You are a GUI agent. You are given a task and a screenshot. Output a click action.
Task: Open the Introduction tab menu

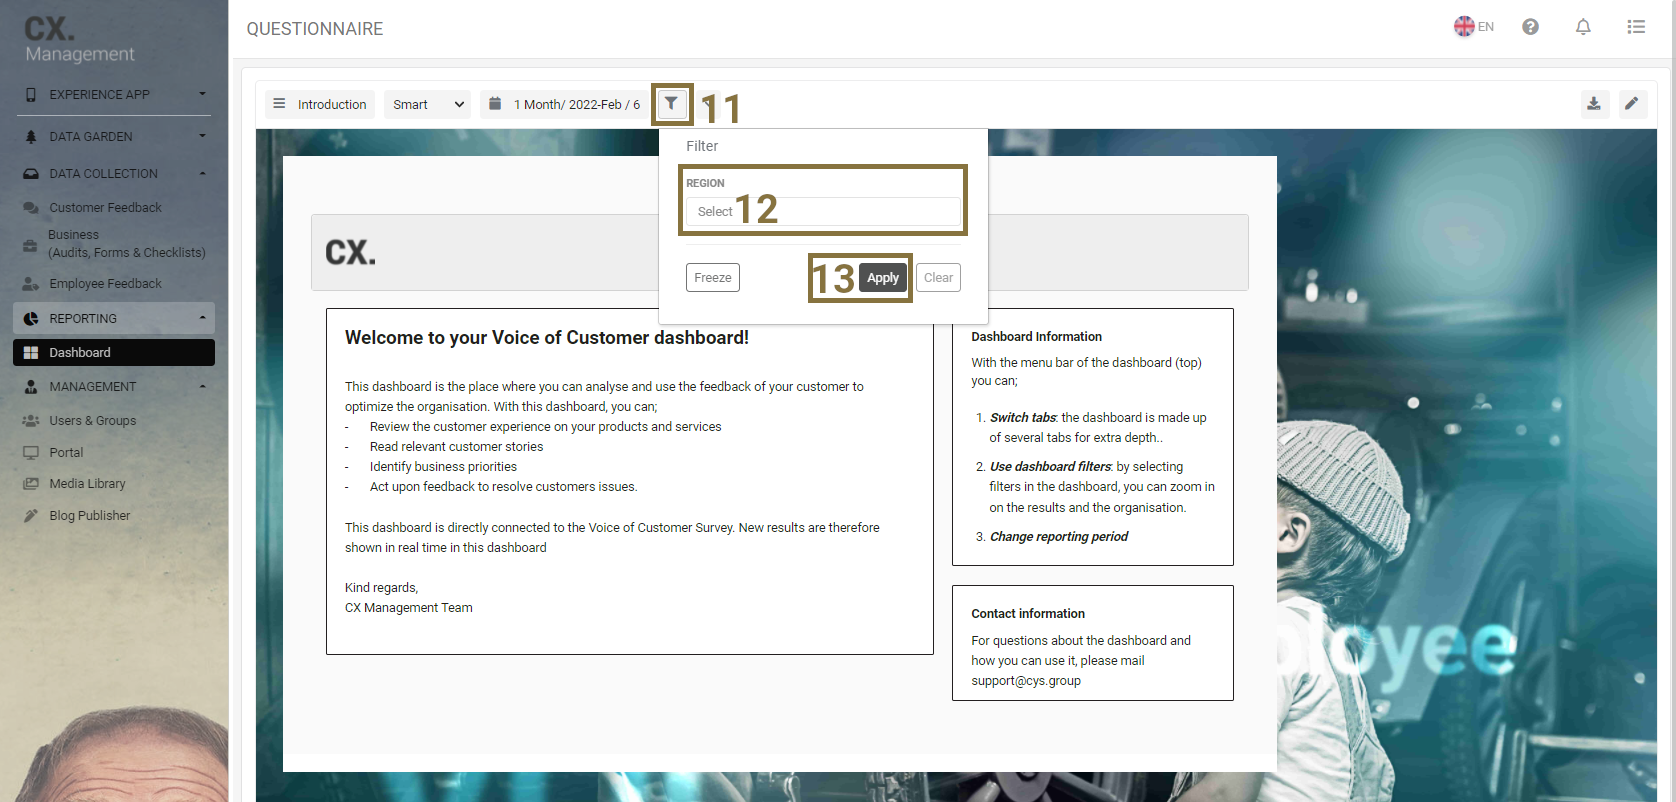pyautogui.click(x=320, y=104)
